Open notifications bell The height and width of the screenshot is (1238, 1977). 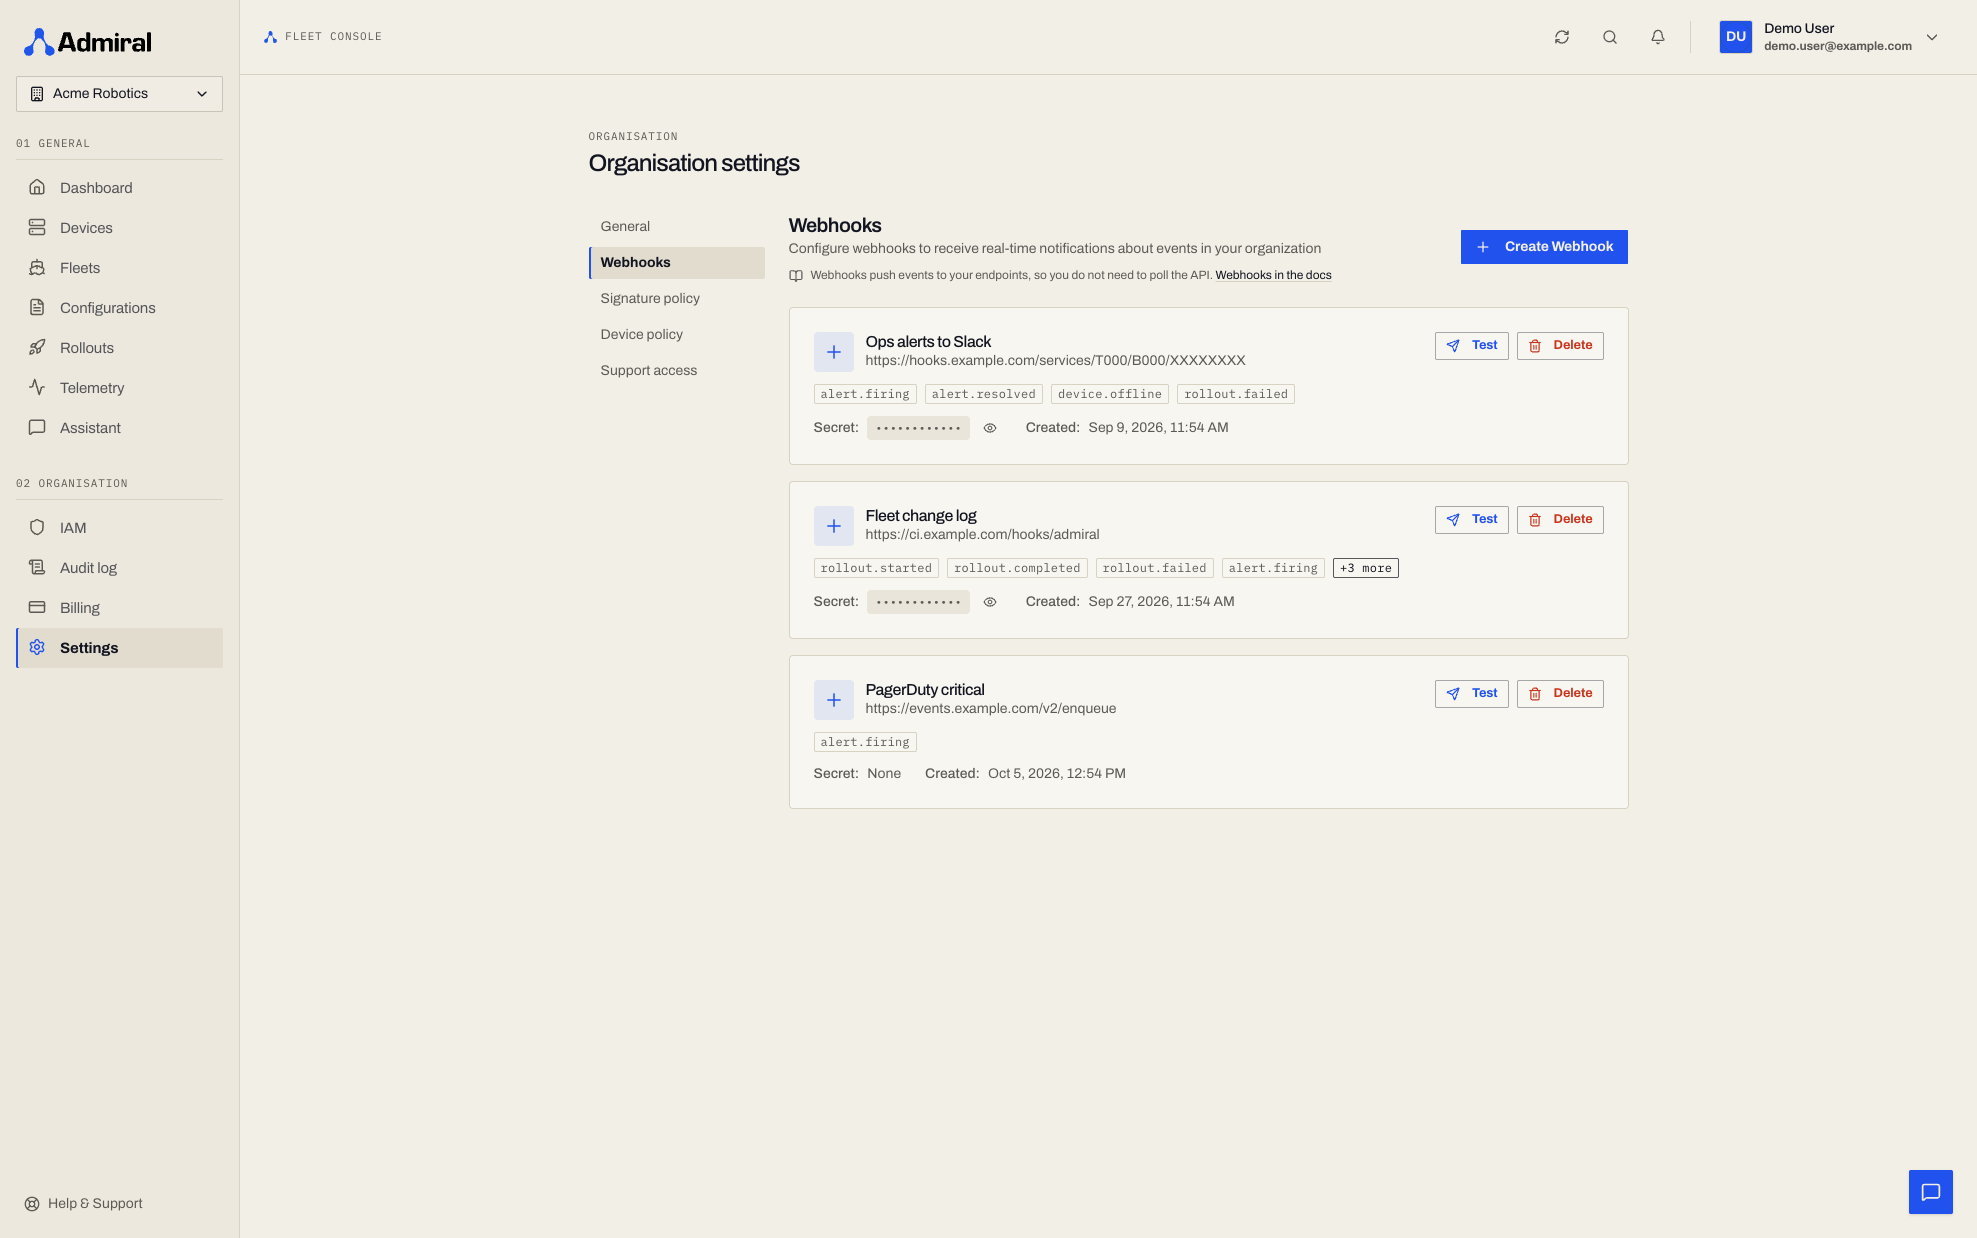pyautogui.click(x=1657, y=37)
